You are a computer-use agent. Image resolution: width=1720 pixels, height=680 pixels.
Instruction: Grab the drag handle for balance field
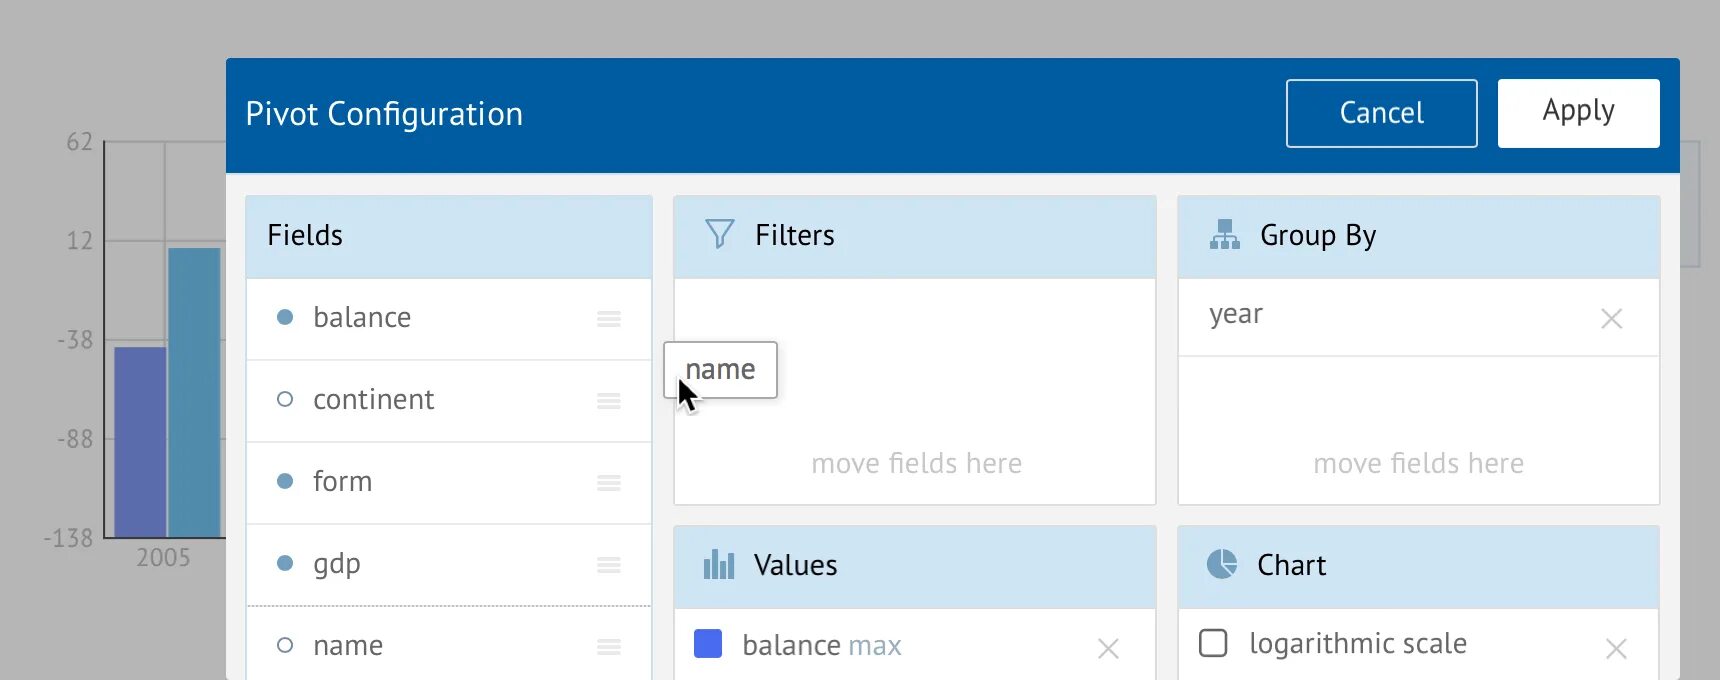[x=608, y=319]
